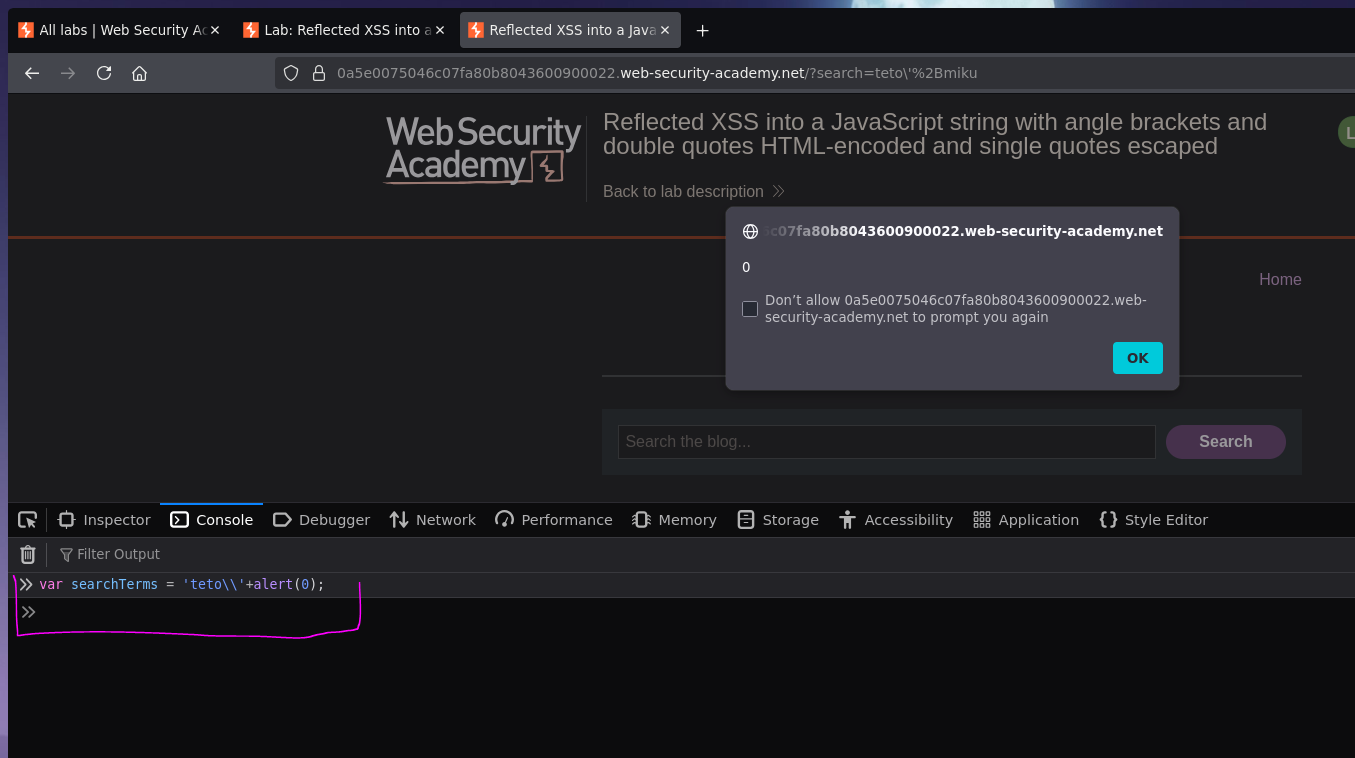Click the Search button
The height and width of the screenshot is (758, 1355).
pos(1225,442)
